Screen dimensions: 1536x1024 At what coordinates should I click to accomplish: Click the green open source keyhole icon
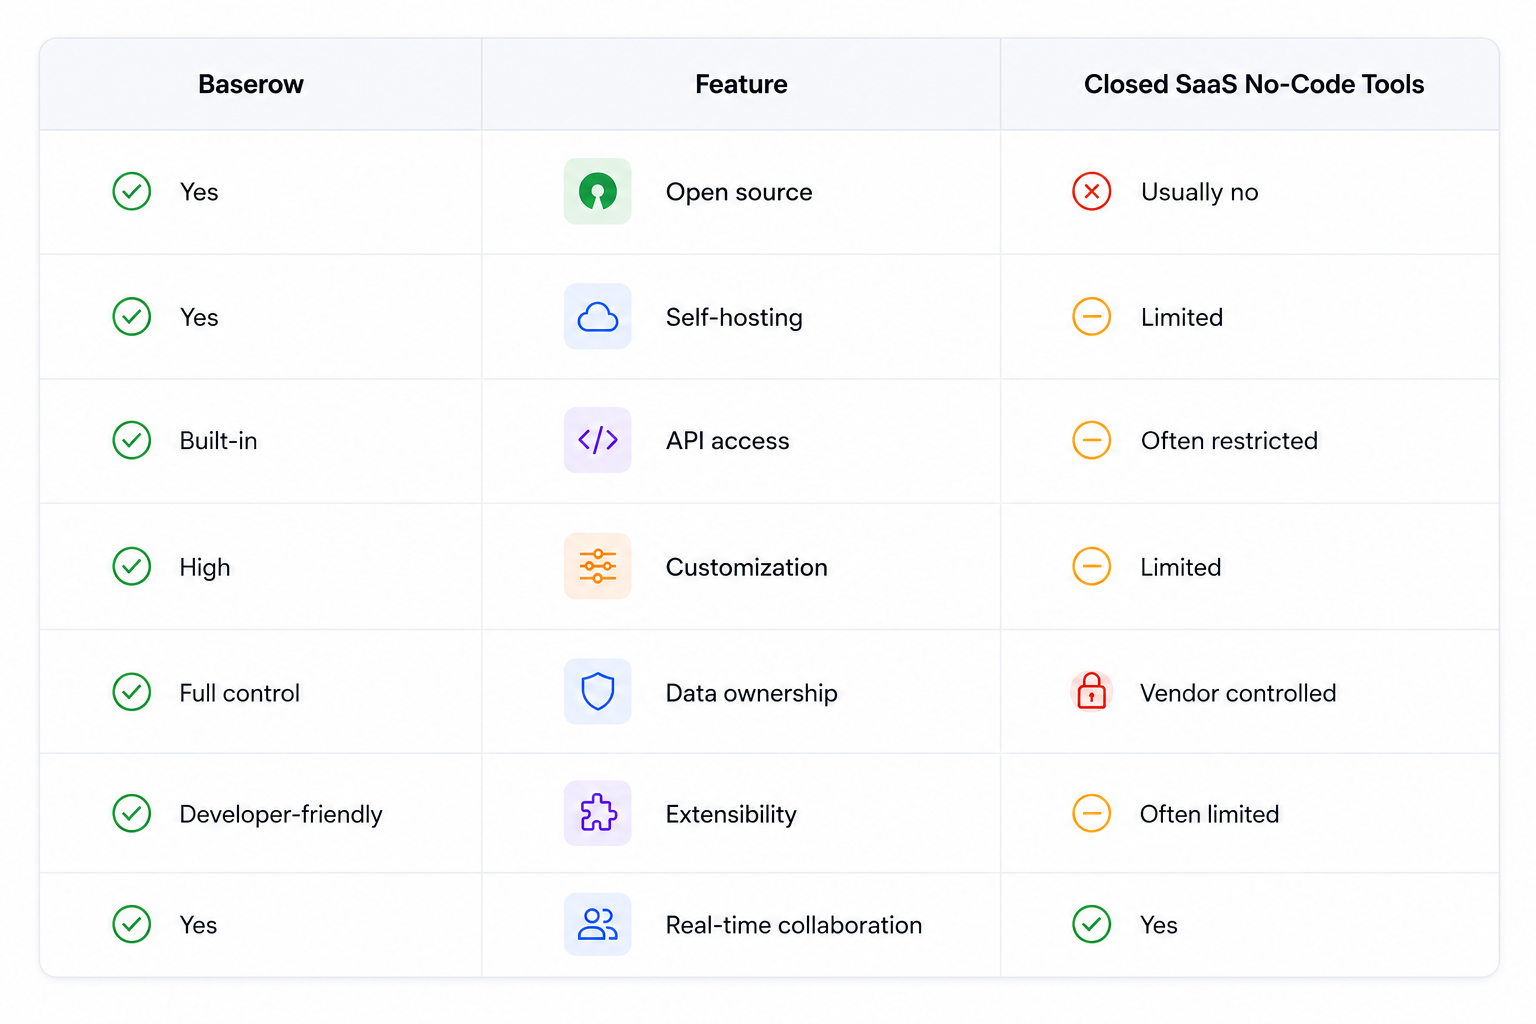click(598, 191)
